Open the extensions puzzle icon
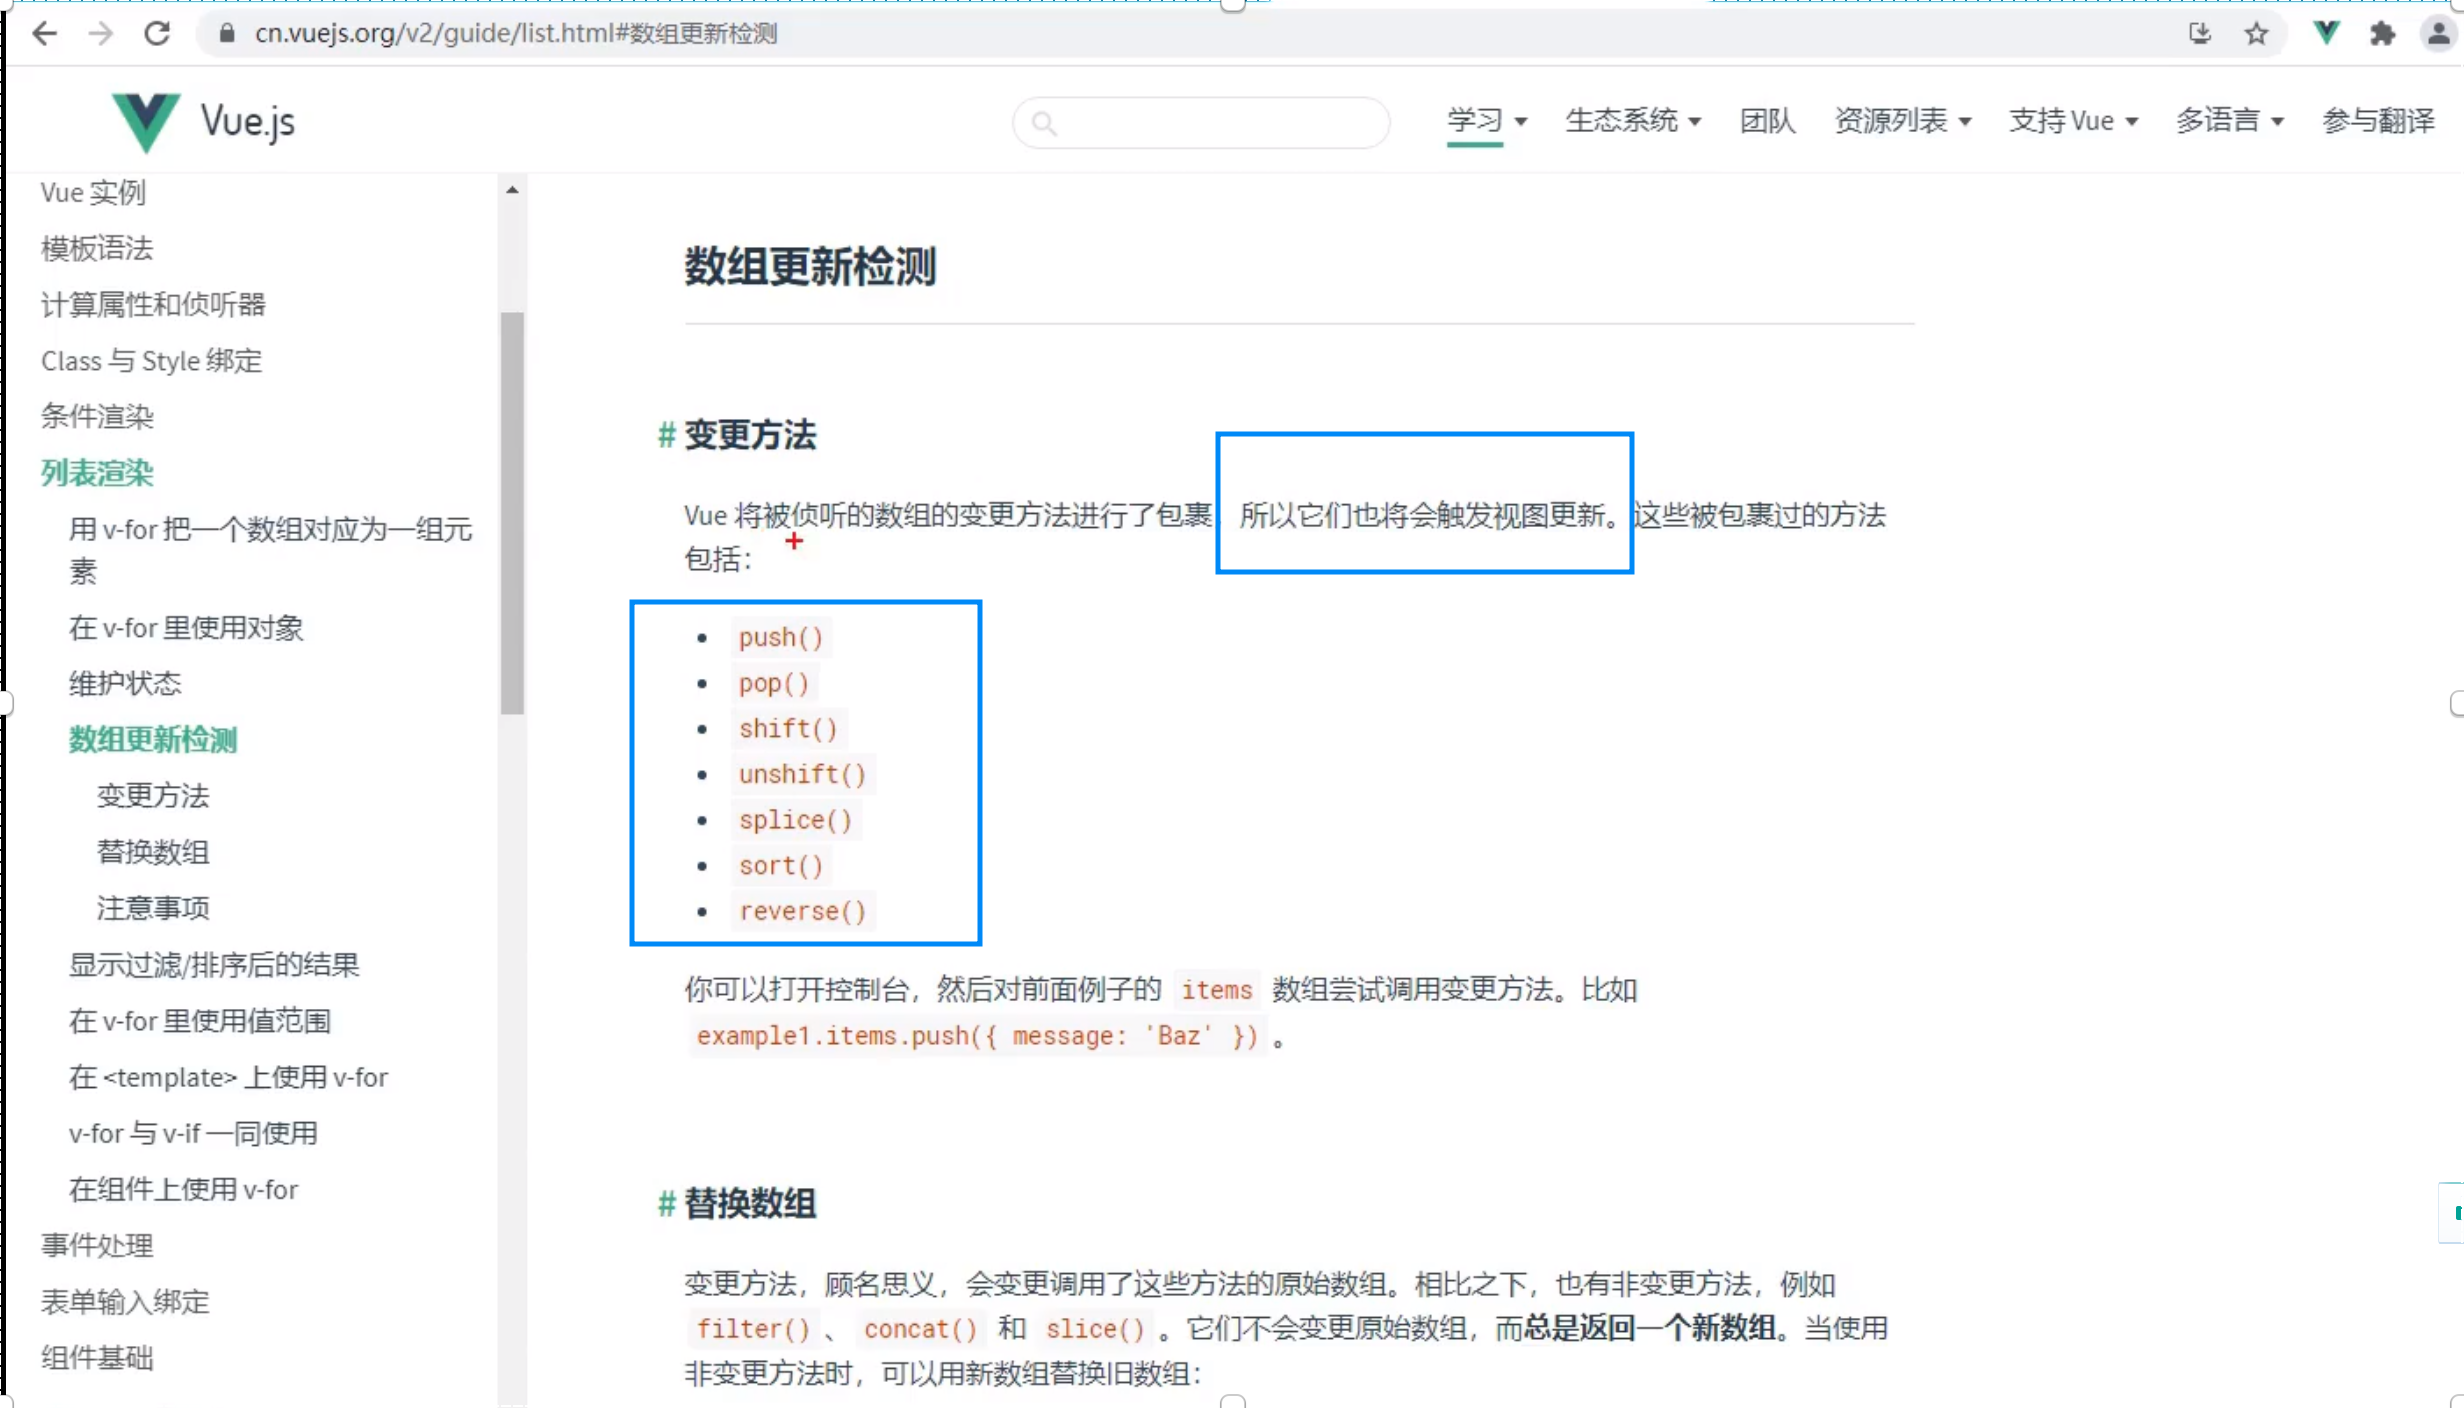 pyautogui.click(x=2382, y=34)
